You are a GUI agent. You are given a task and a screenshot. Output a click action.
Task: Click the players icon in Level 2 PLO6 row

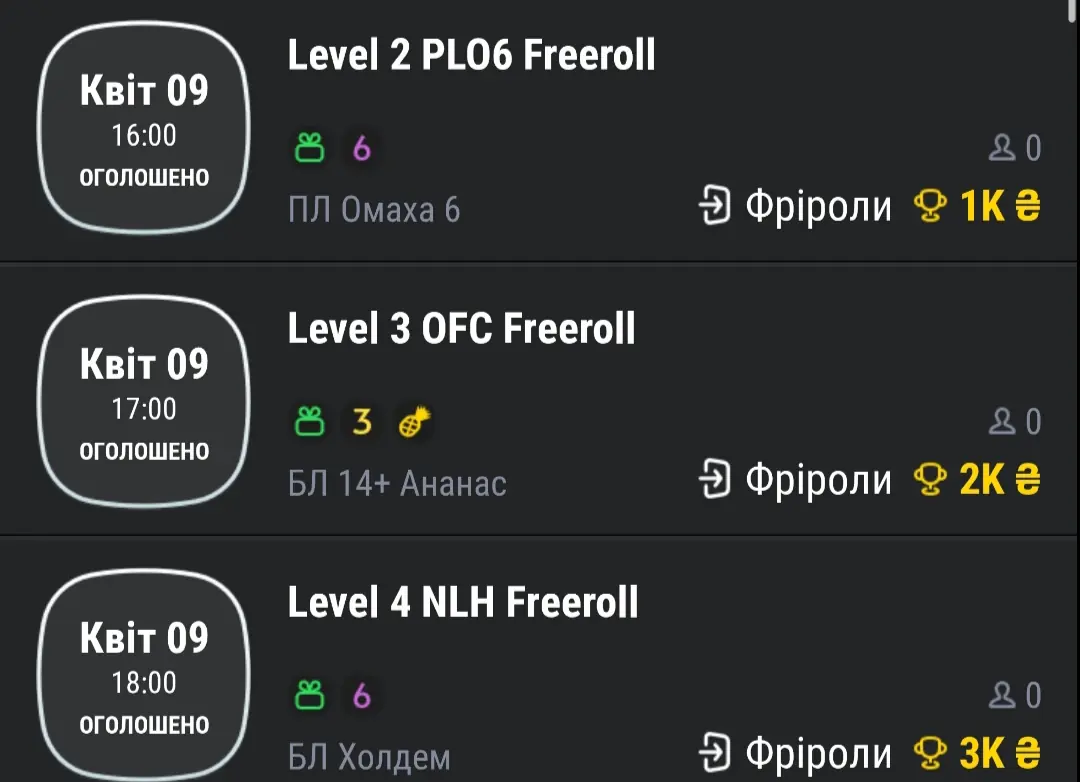pos(1001,149)
